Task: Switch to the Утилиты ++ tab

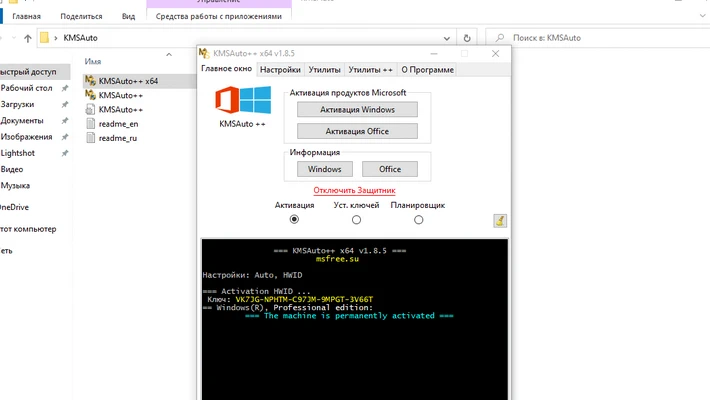Action: tap(370, 70)
